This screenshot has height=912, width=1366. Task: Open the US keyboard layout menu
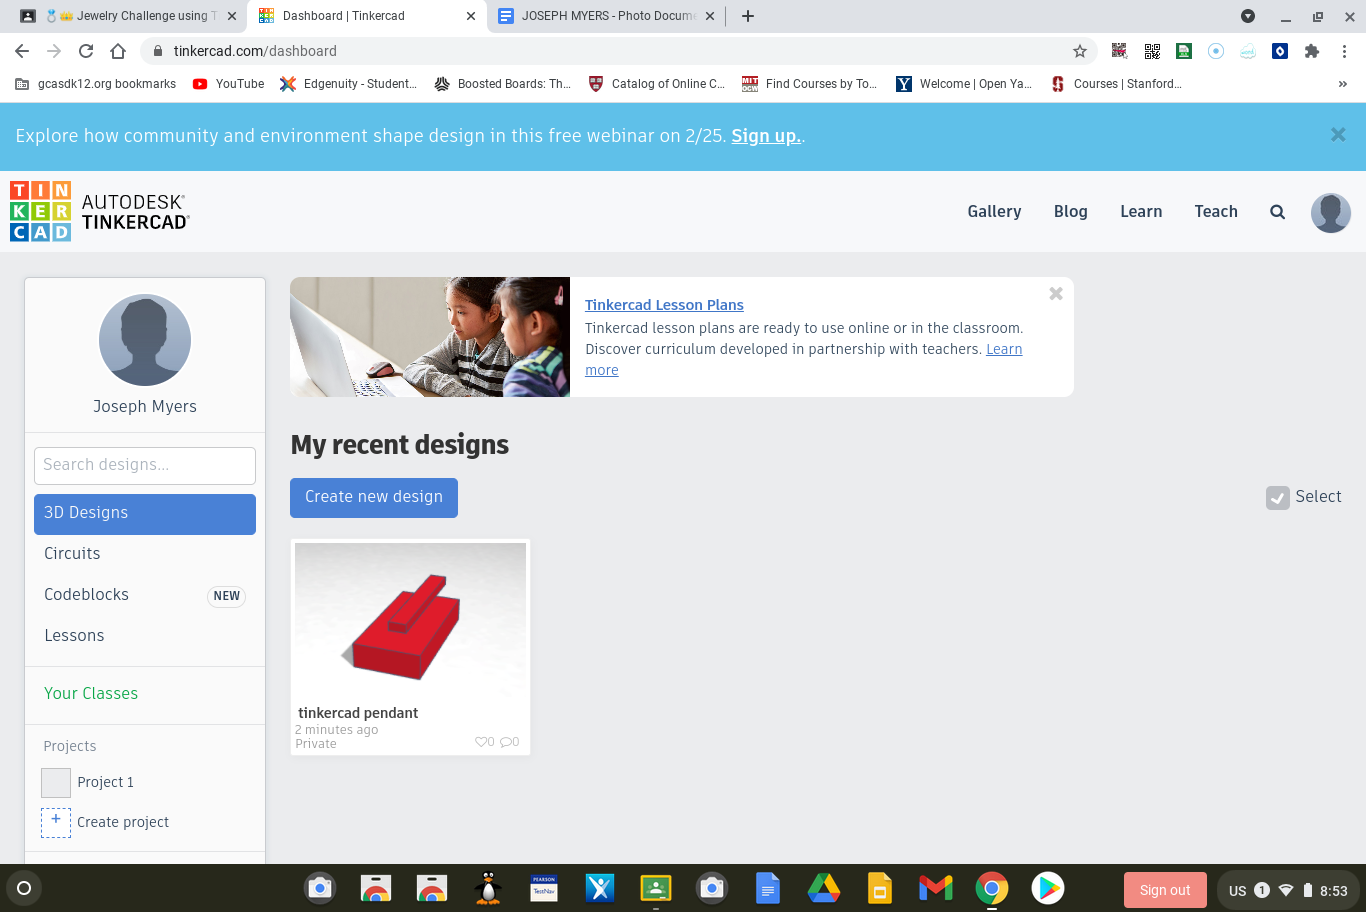click(1237, 888)
